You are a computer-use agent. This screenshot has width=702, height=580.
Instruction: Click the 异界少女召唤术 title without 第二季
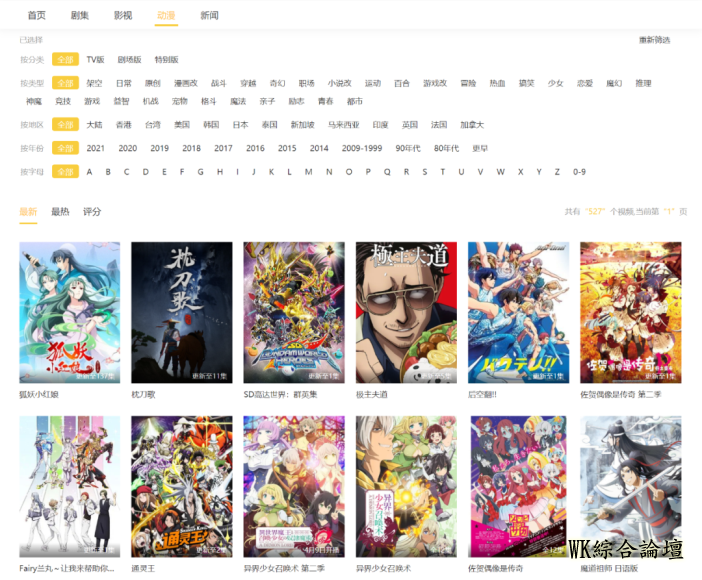384,569
